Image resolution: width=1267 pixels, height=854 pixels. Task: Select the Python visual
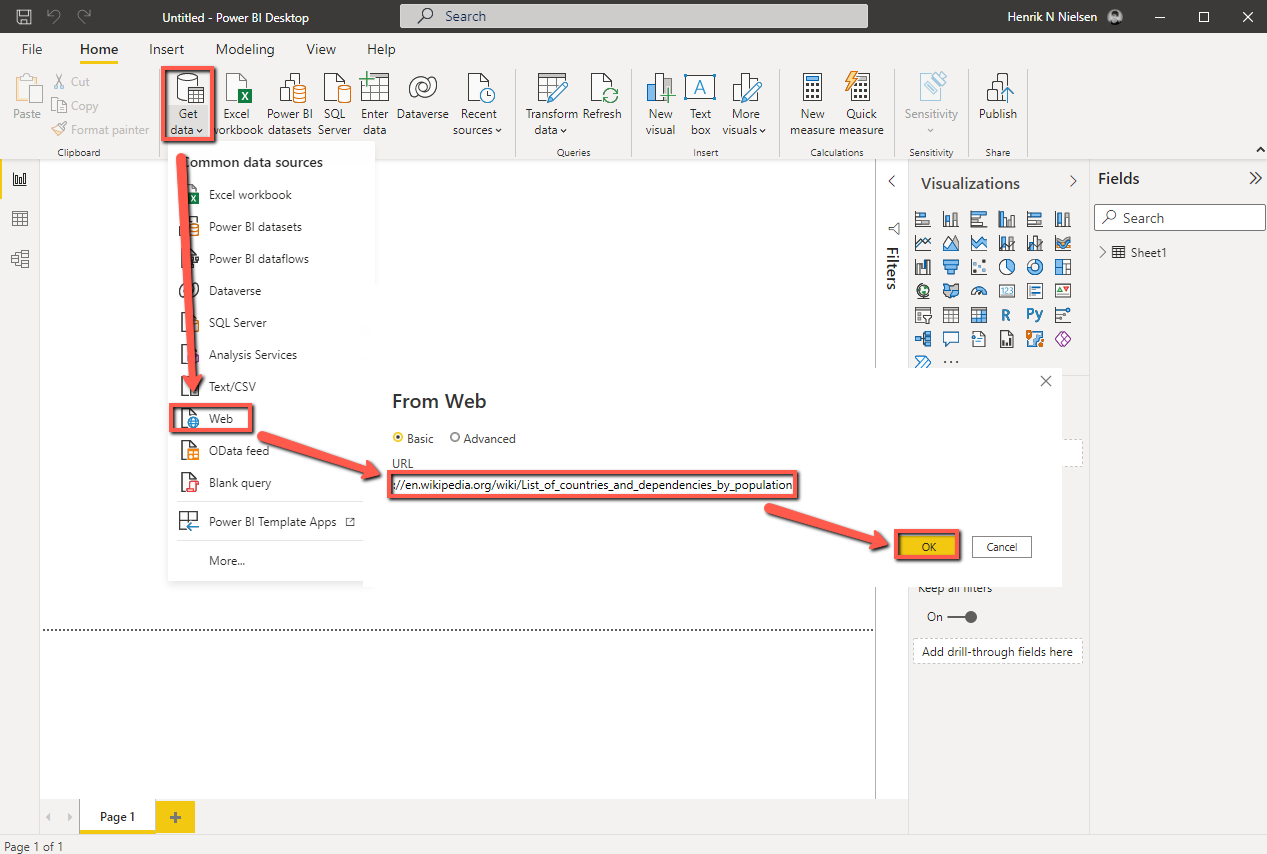coord(1035,315)
